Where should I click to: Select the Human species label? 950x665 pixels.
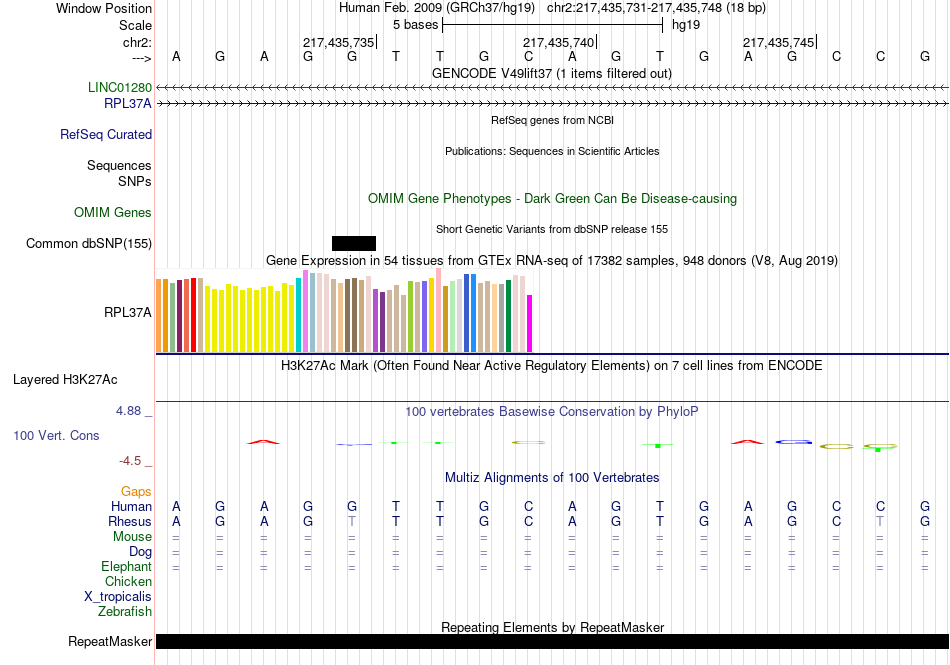131,506
